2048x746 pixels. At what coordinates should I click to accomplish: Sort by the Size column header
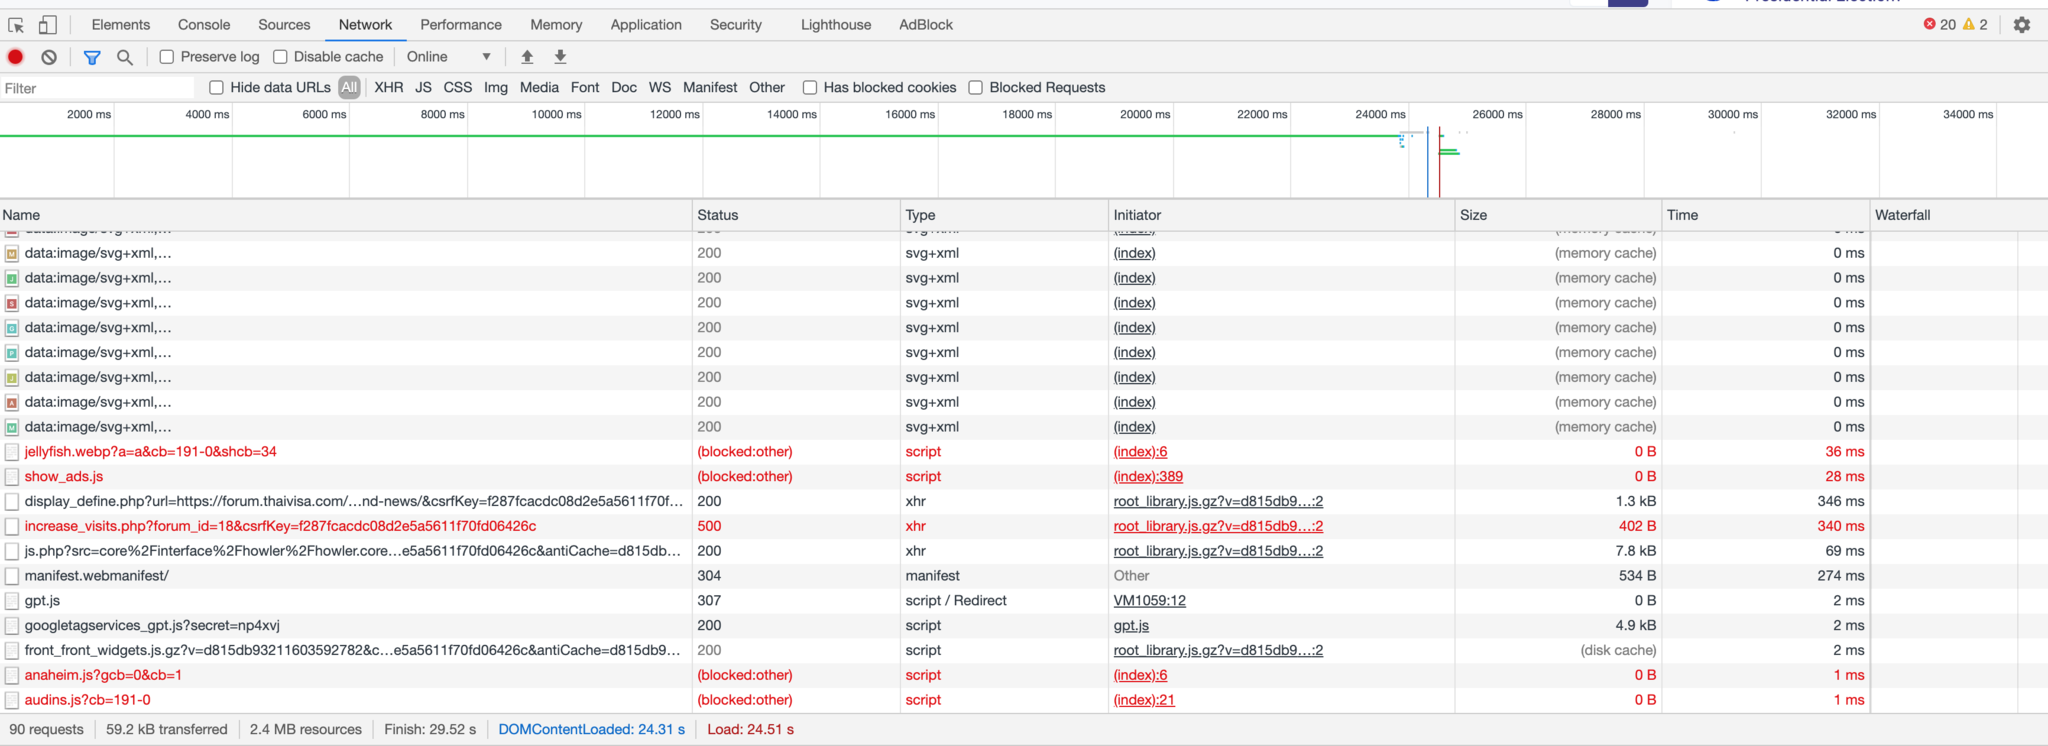pos(1559,215)
